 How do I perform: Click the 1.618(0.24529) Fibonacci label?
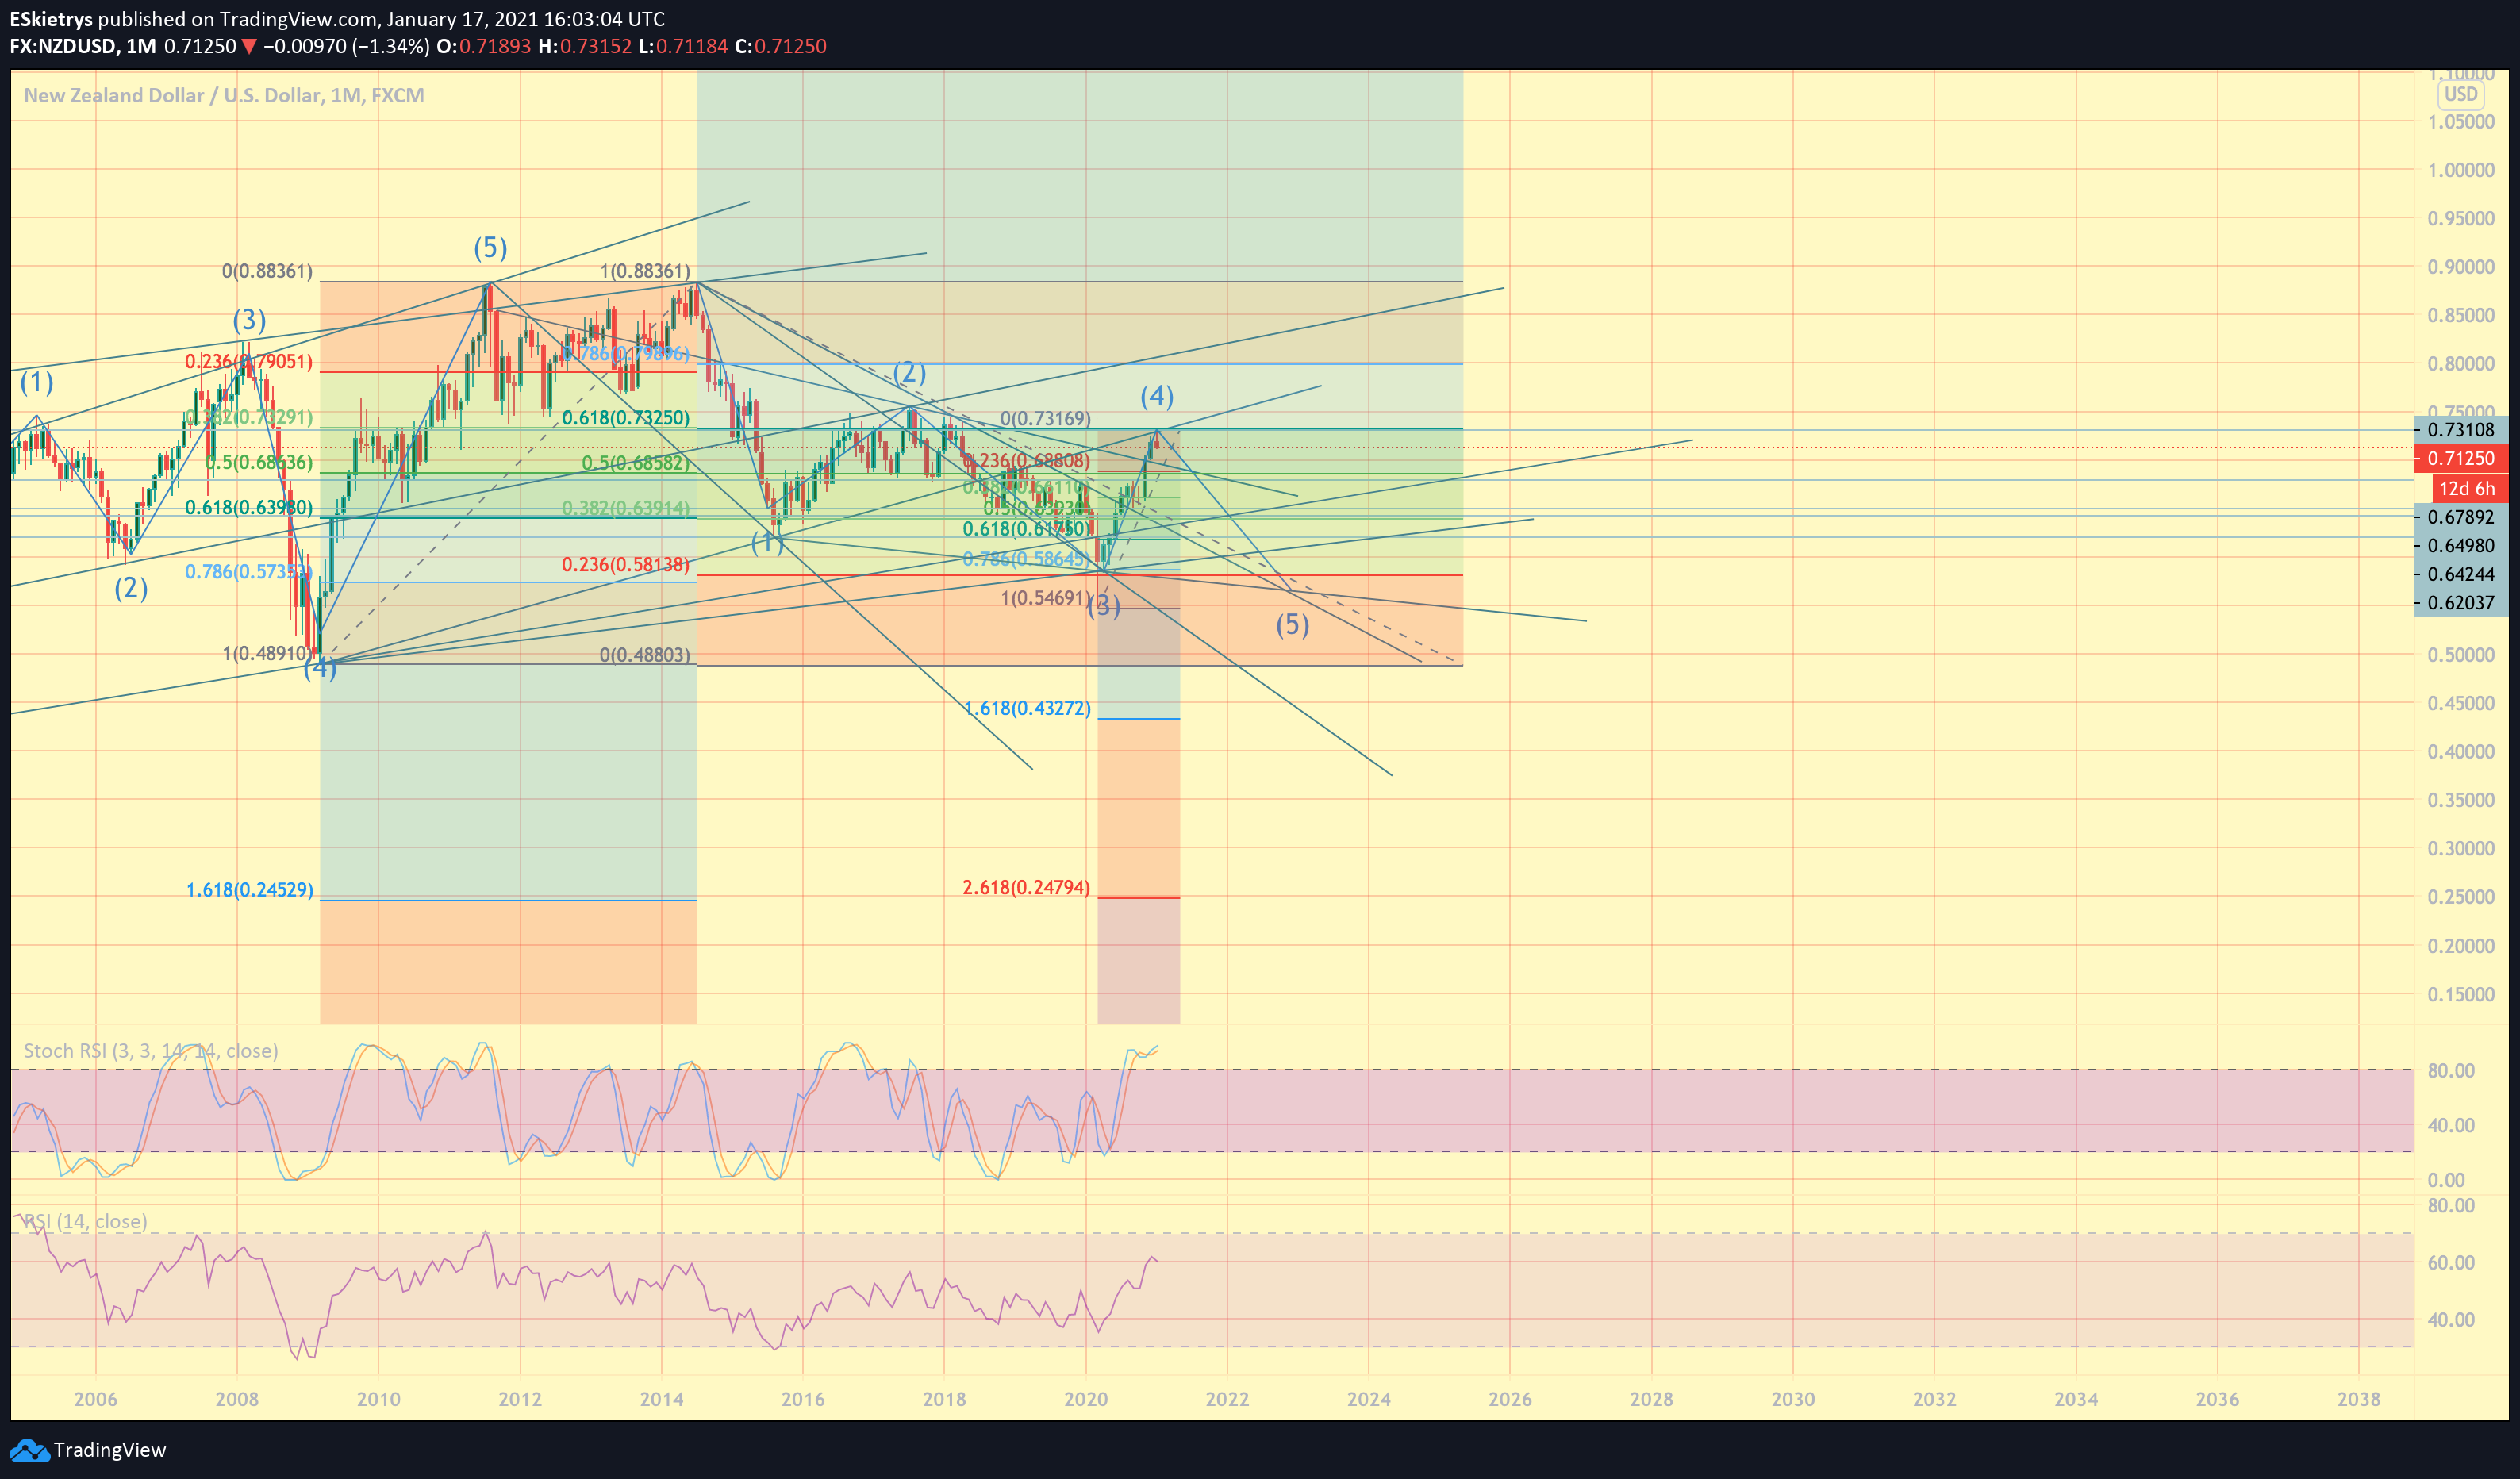pos(249,889)
